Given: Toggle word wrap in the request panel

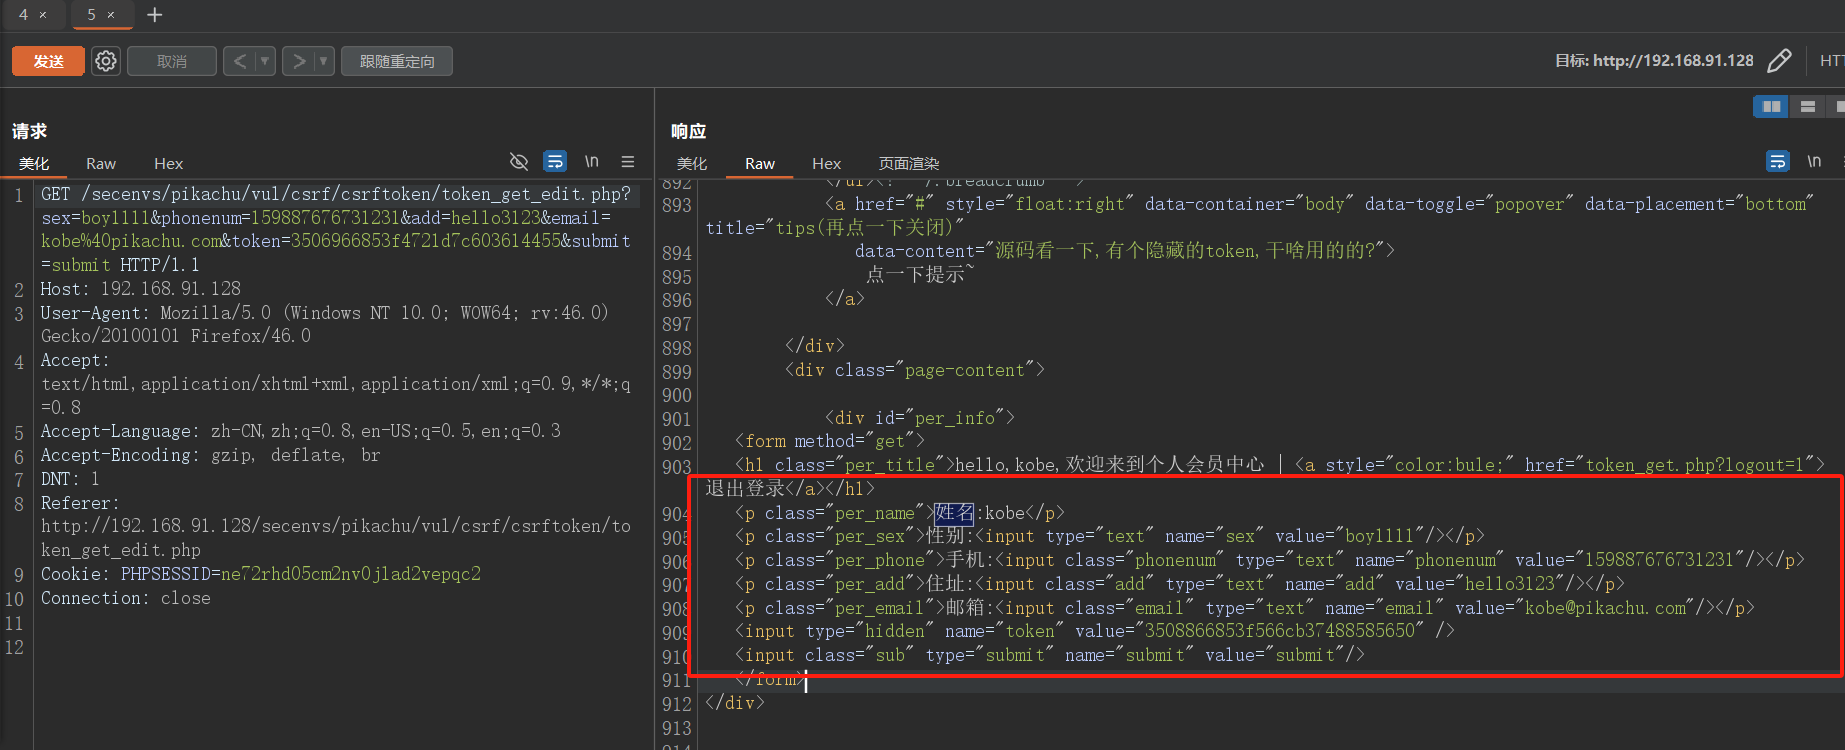Looking at the screenshot, I should (x=555, y=161).
